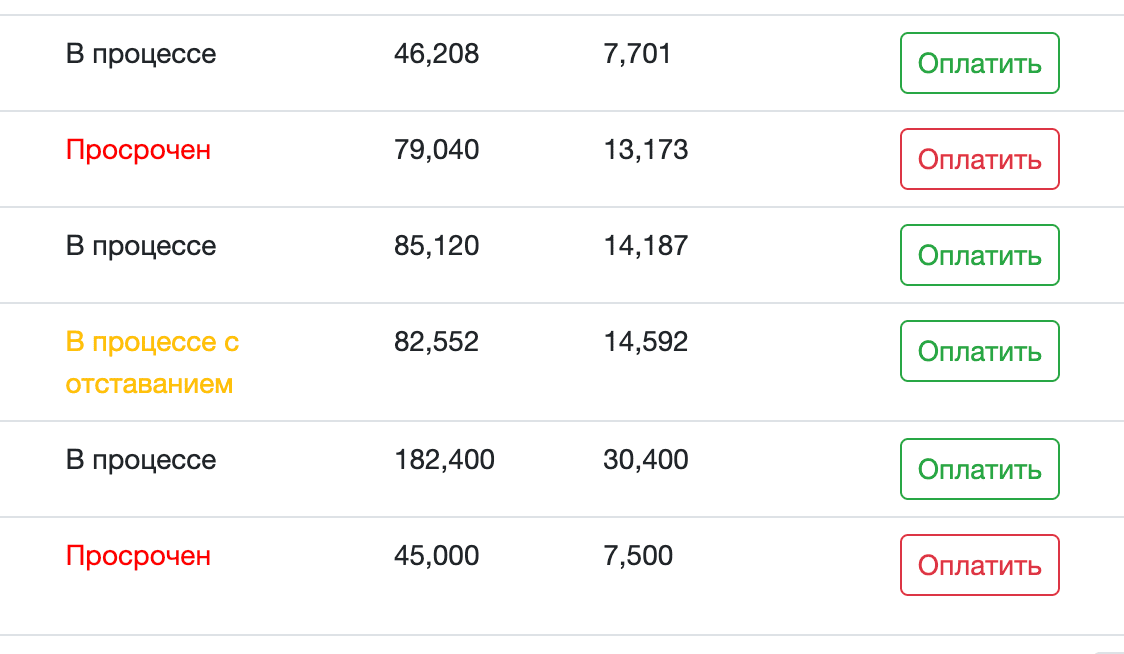Select В процессе status in 46,208 row
This screenshot has width=1124, height=654.
click(141, 54)
